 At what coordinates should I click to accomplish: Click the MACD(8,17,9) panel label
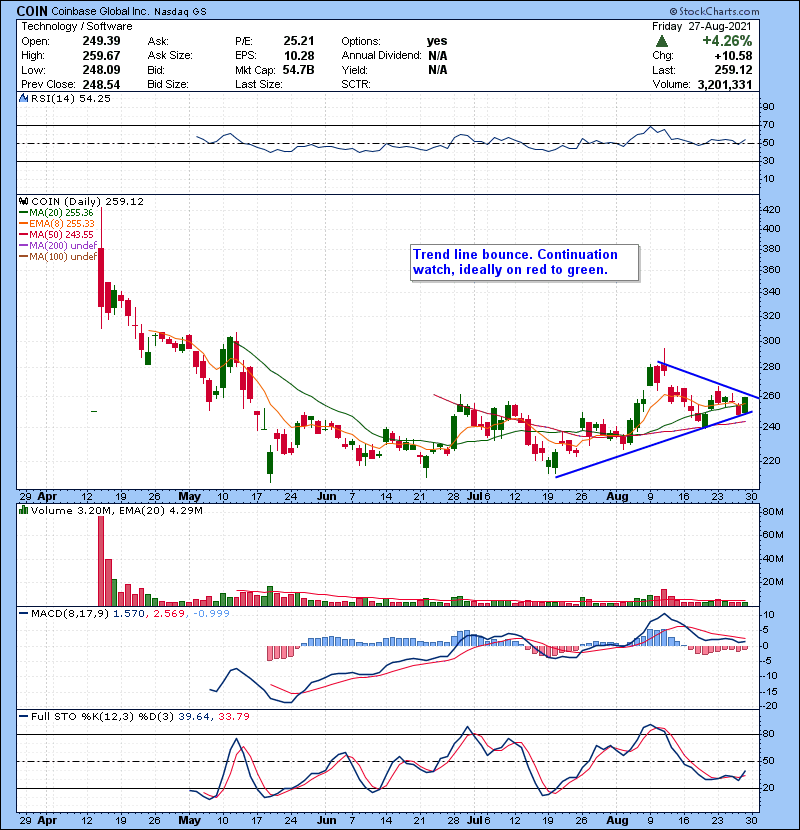(x=70, y=614)
